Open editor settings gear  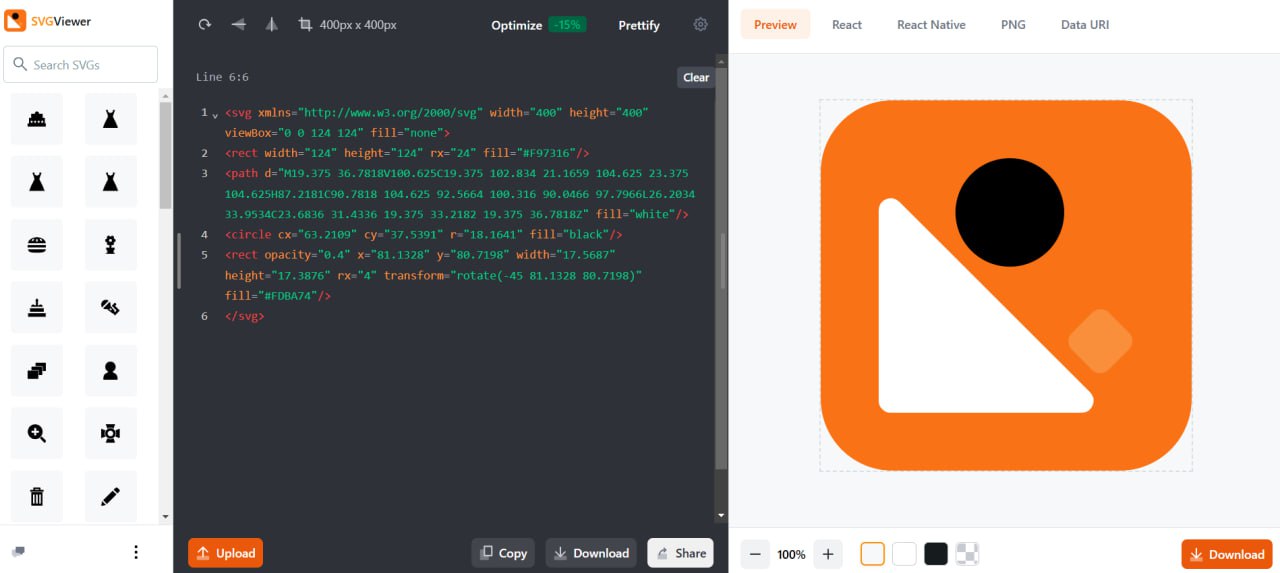[700, 25]
